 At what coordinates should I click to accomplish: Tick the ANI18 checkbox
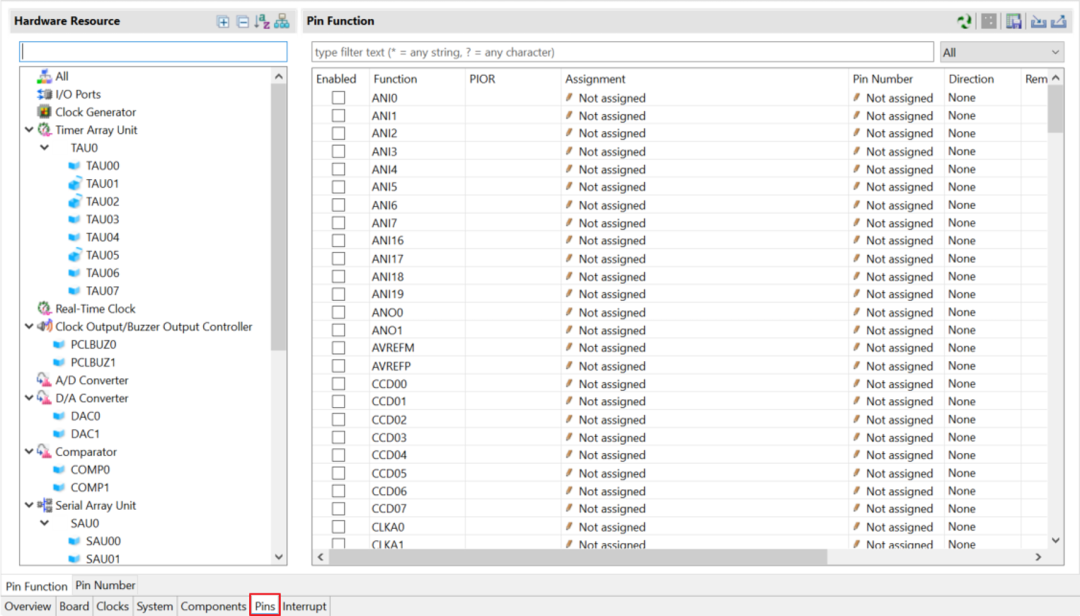[x=338, y=276]
